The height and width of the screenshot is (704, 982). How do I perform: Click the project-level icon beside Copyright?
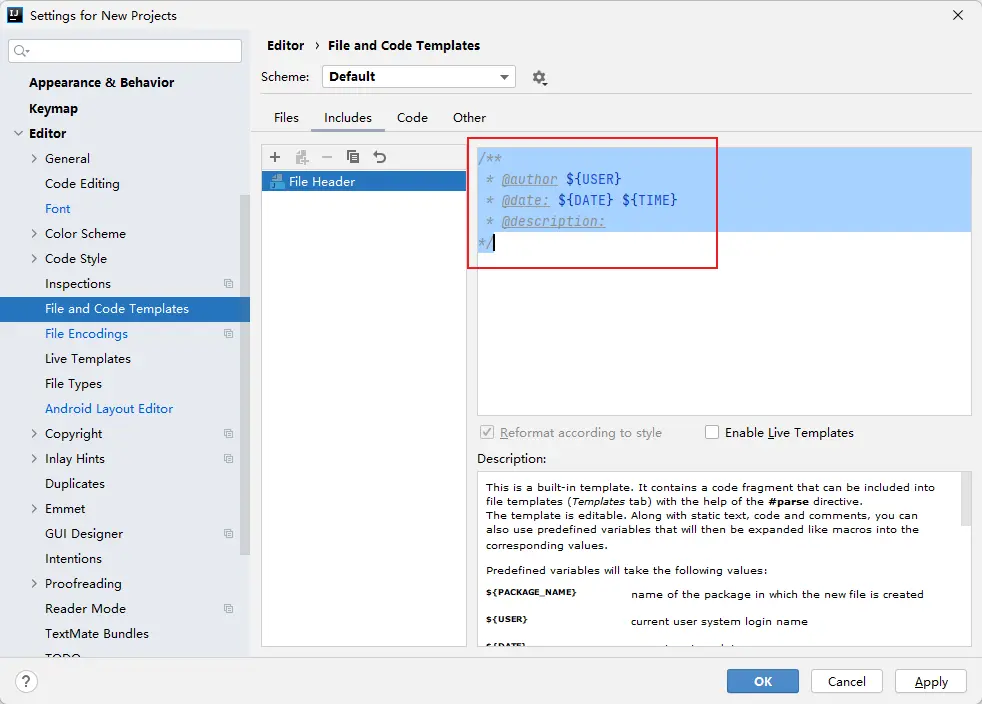[228, 434]
